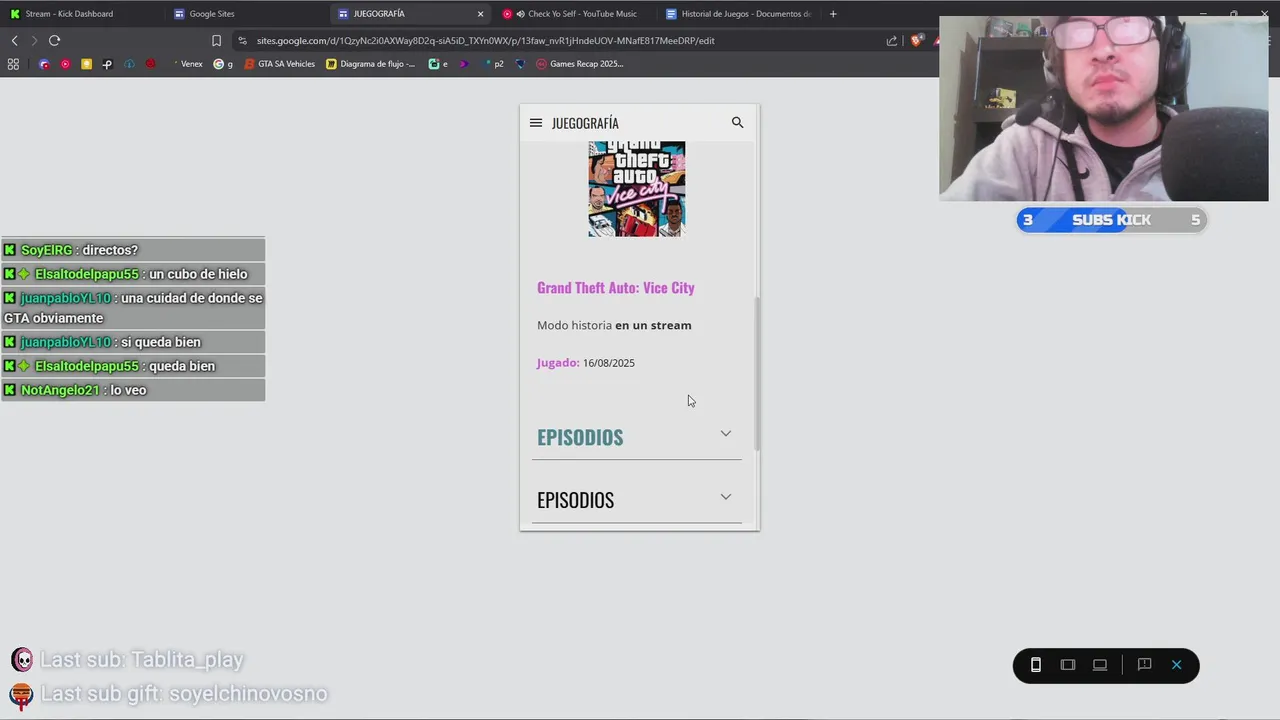Screen dimensions: 1280x720
Task: Open the Google 'g' bookmark
Action: coord(223,64)
